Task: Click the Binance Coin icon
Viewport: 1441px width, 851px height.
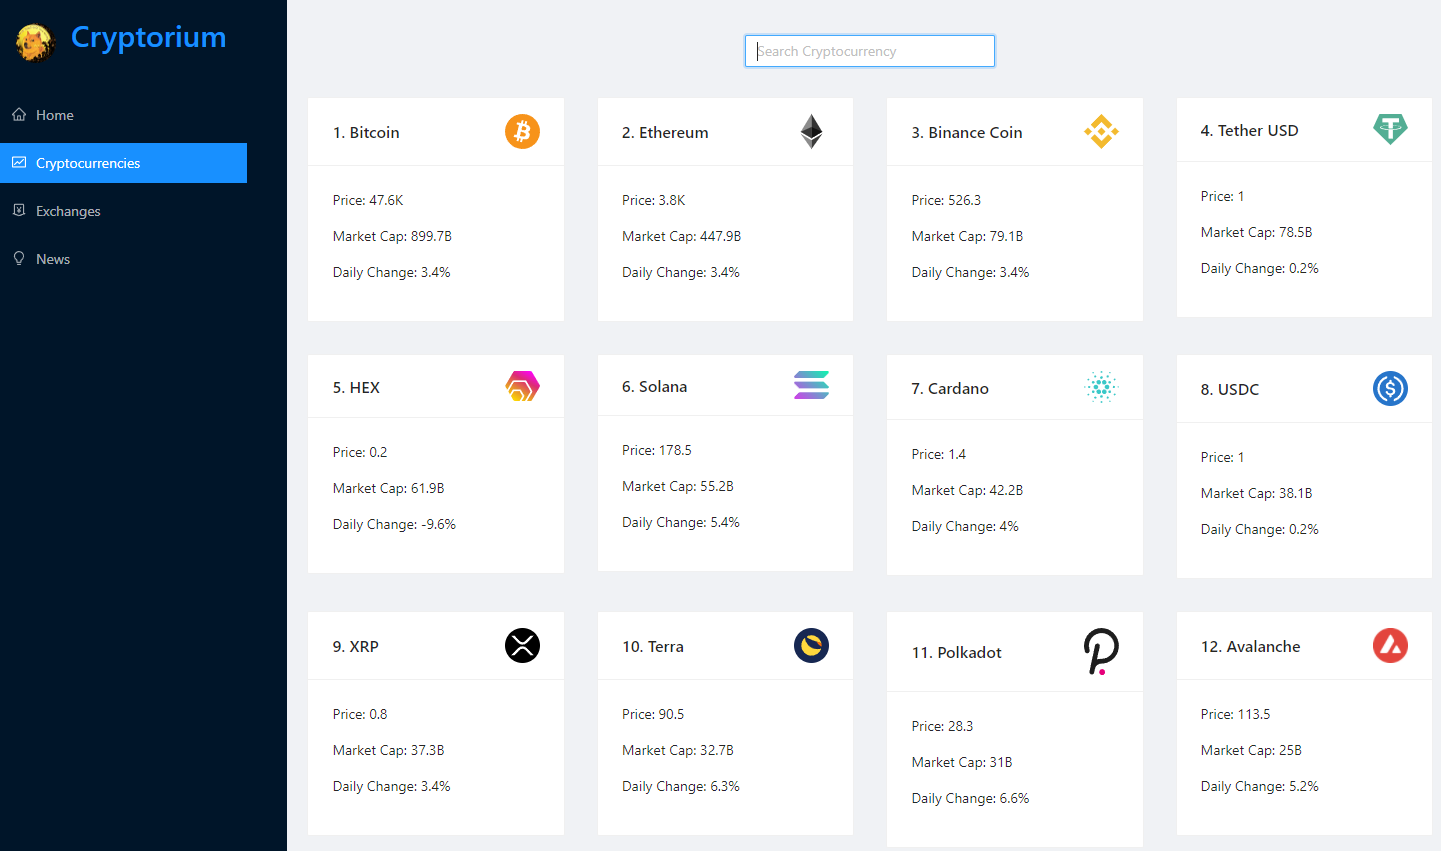Action: 1101,131
